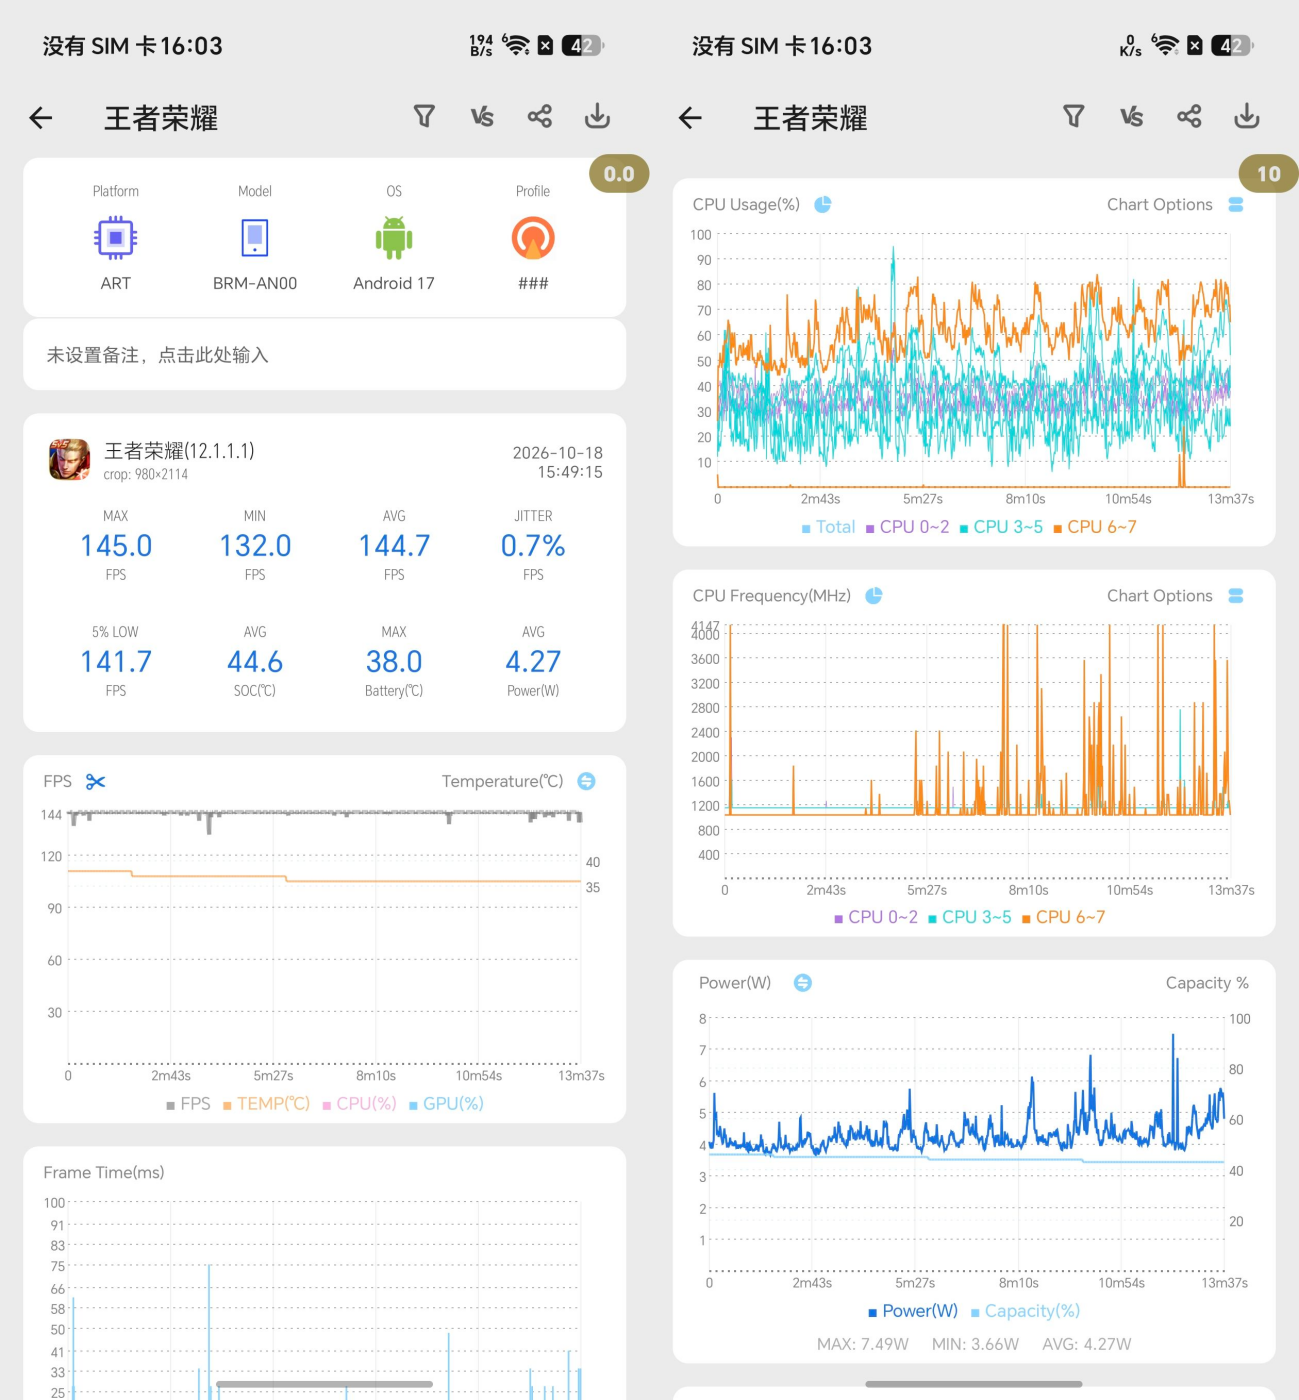Viewport: 1299px width, 1400px height.
Task: Toggle GPU(%) series in the FPS legend
Action: [x=446, y=1104]
